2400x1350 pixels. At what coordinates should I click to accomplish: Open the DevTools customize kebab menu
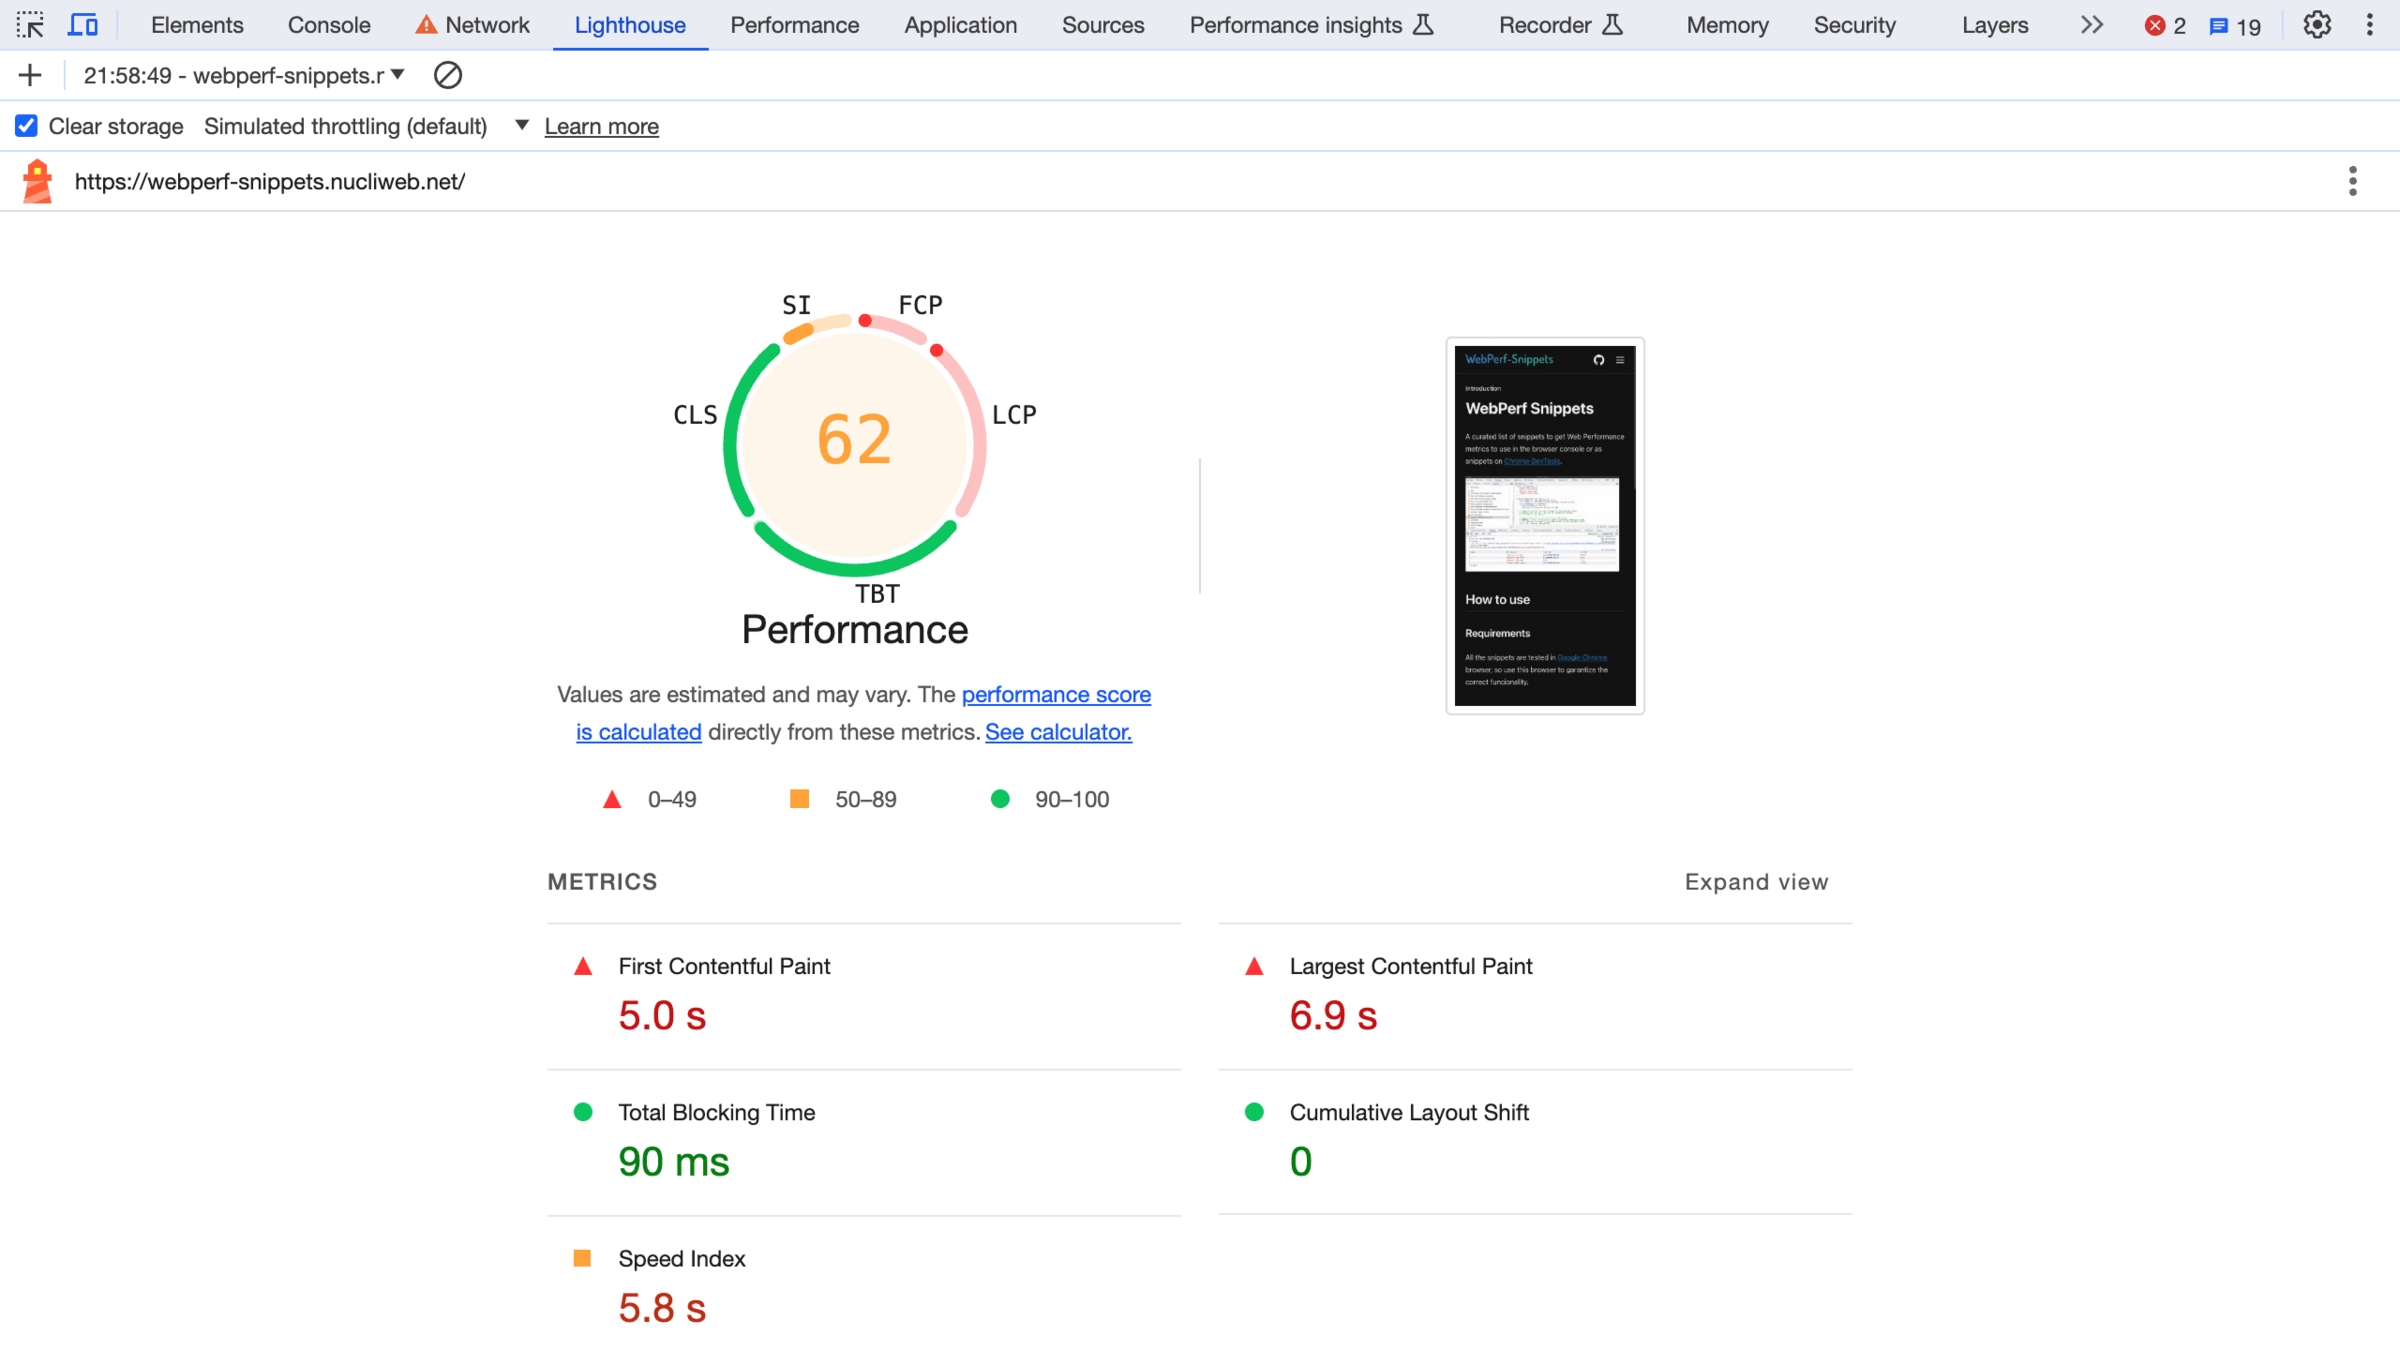pos(2369,25)
